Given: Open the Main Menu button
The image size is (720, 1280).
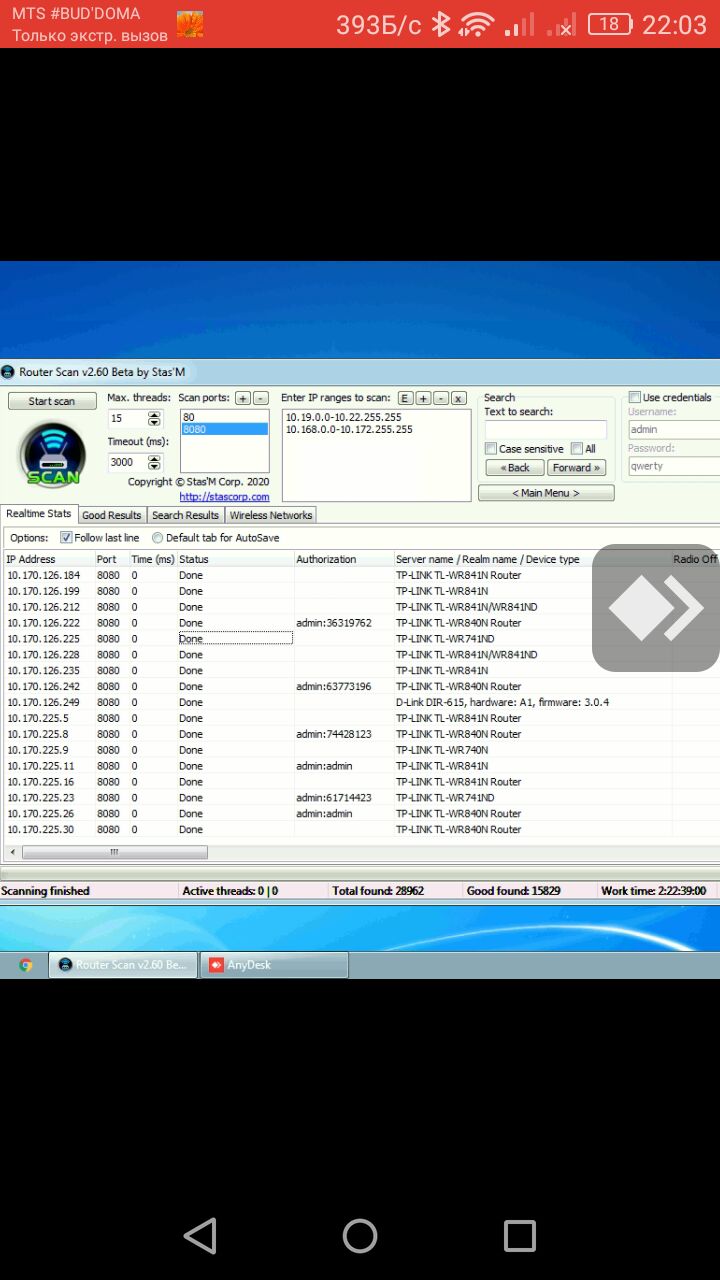Looking at the screenshot, I should 546,493.
